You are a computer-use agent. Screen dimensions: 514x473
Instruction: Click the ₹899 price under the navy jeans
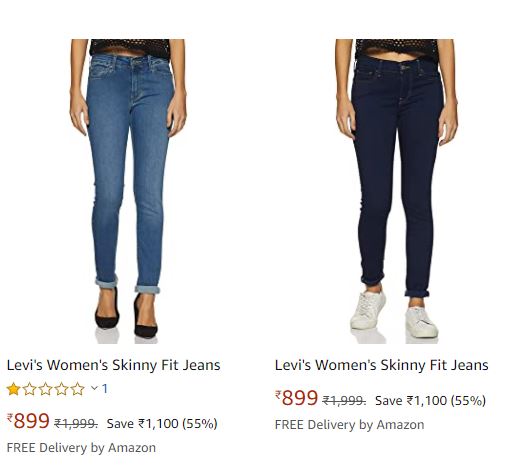297,398
